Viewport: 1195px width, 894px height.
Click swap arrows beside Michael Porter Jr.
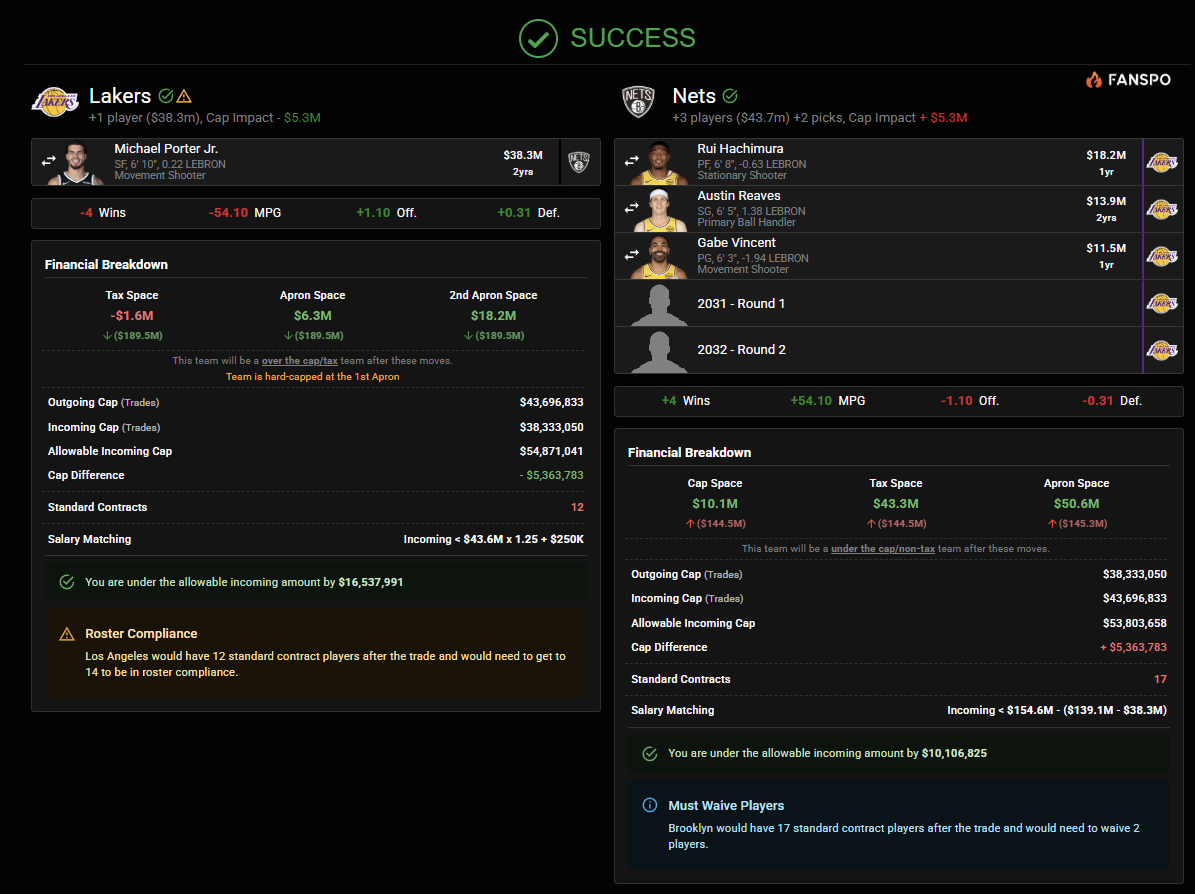pyautogui.click(x=49, y=161)
